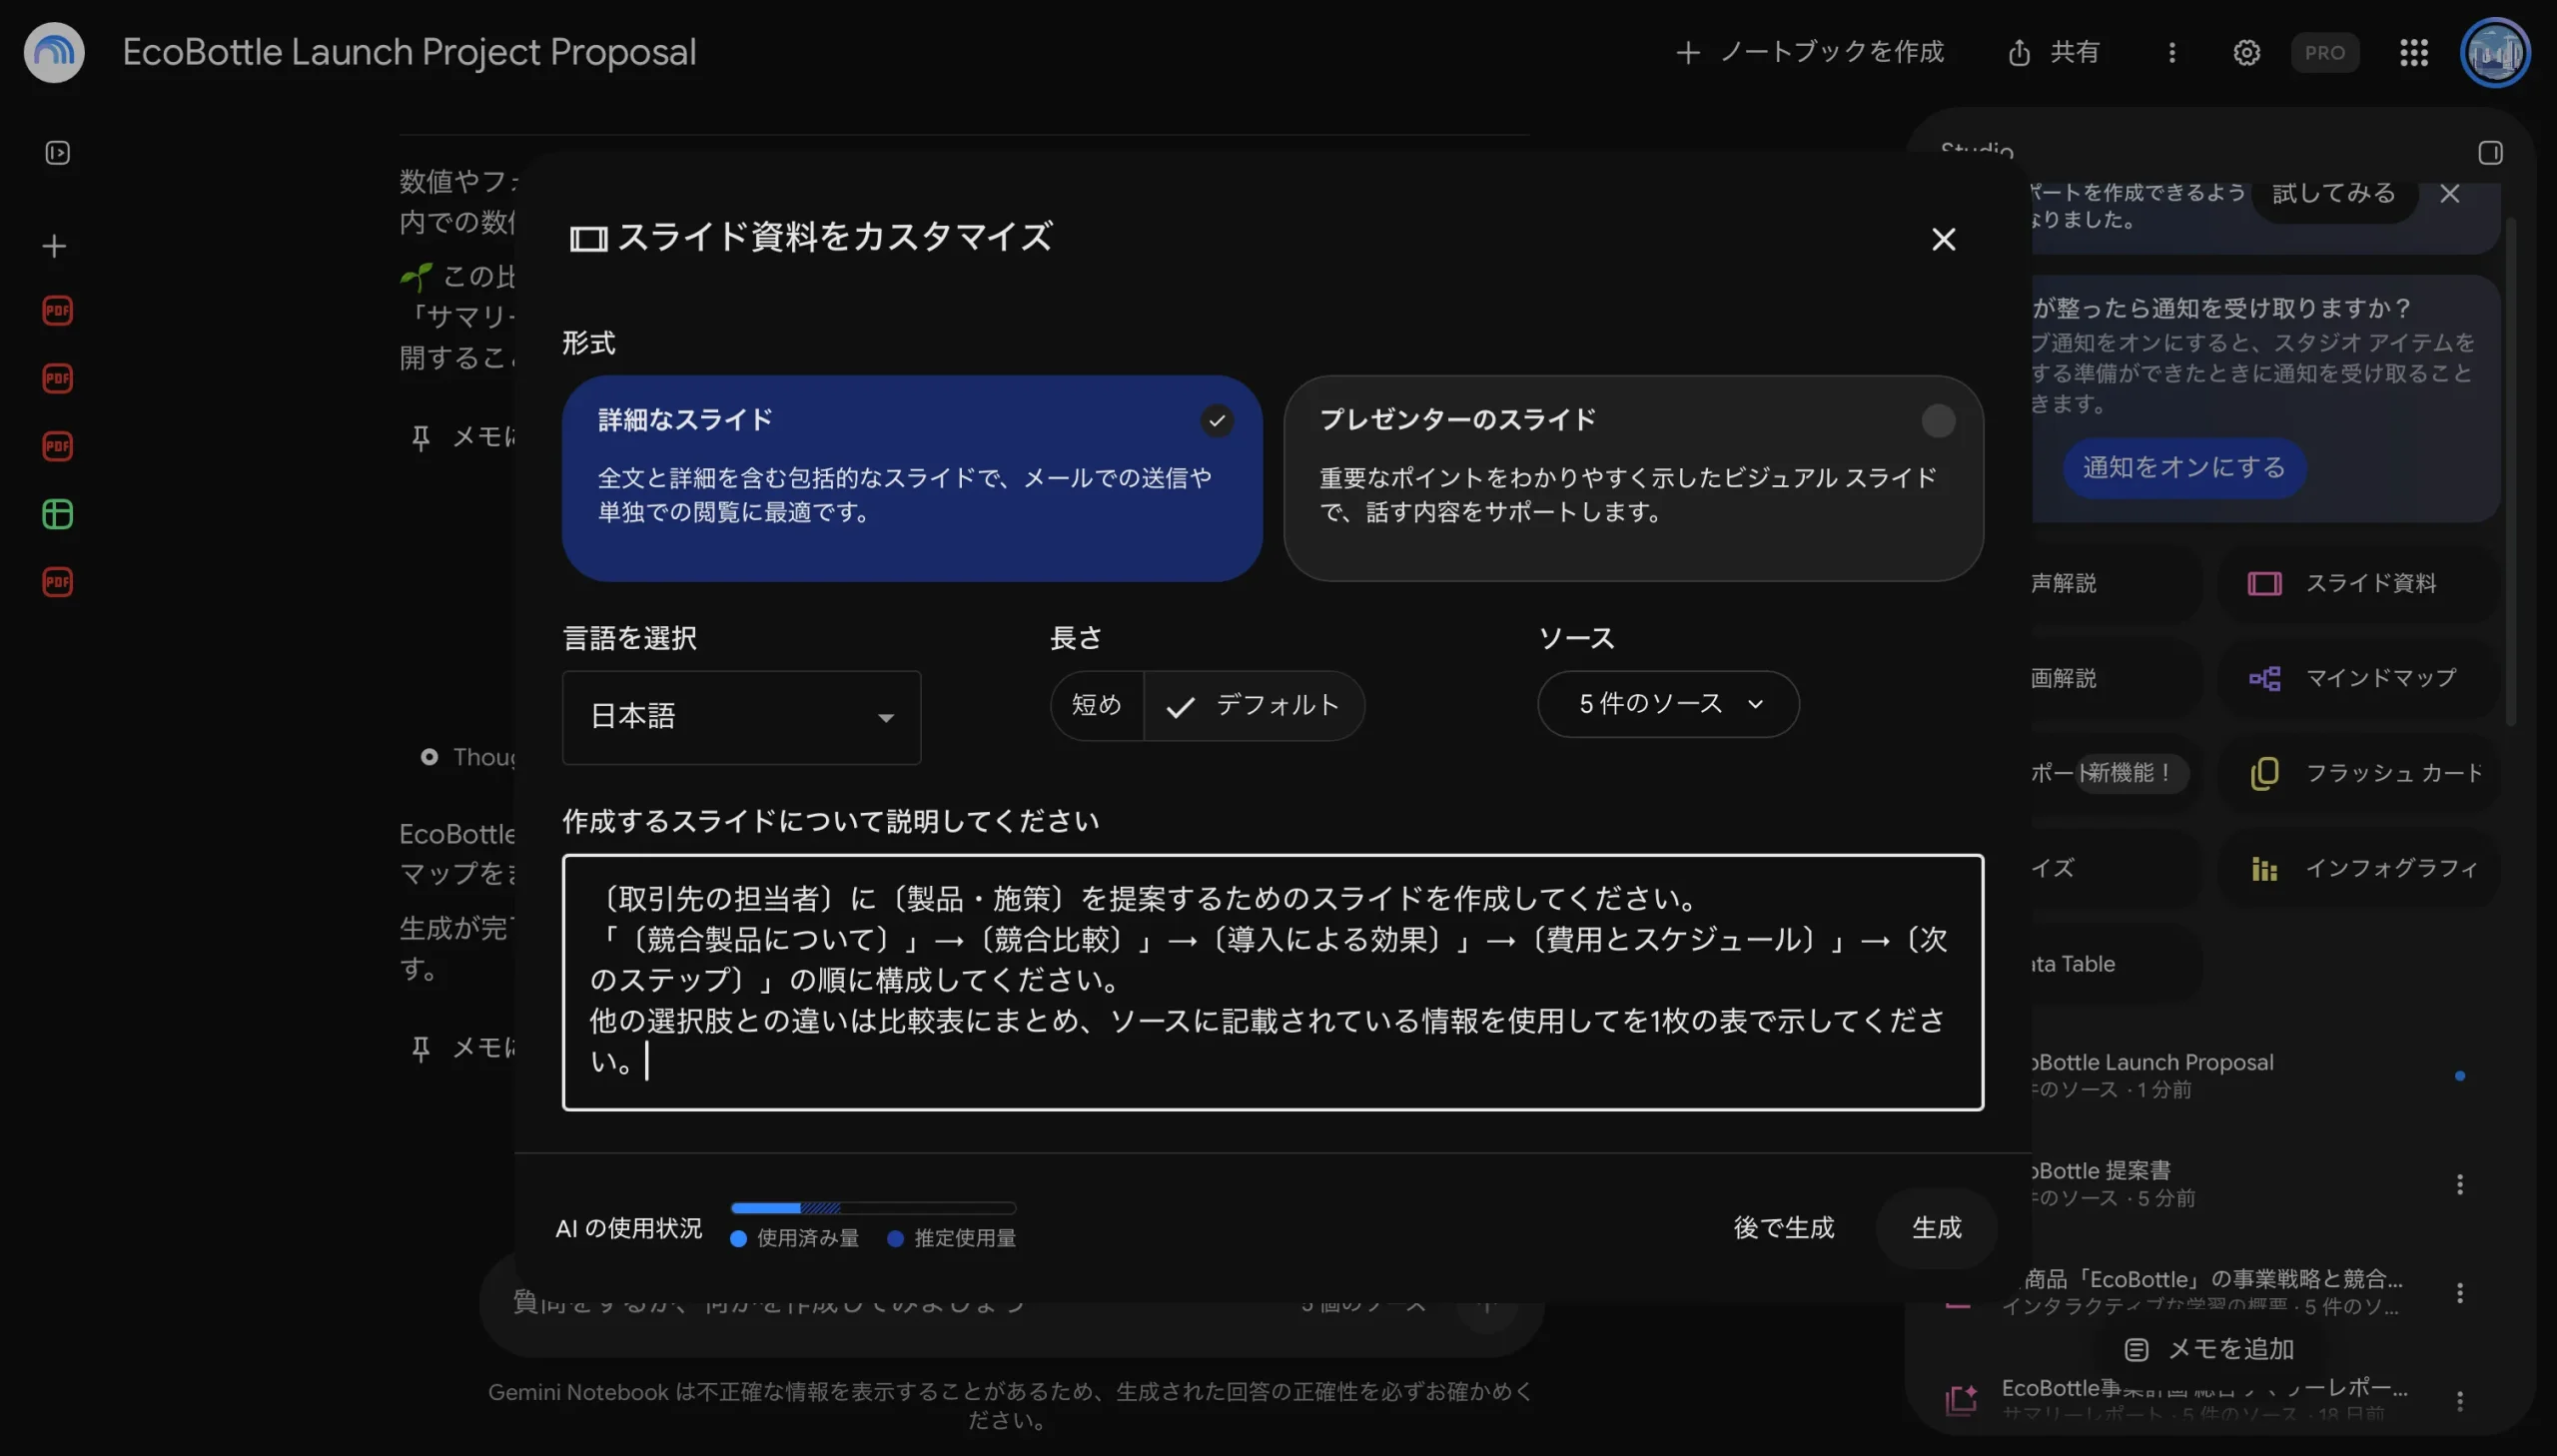Click 後で生成 button

point(1784,1228)
